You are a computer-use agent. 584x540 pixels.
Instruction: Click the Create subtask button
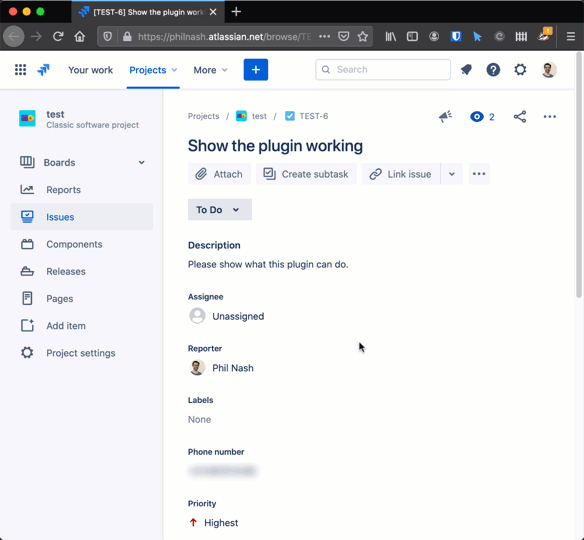[306, 174]
